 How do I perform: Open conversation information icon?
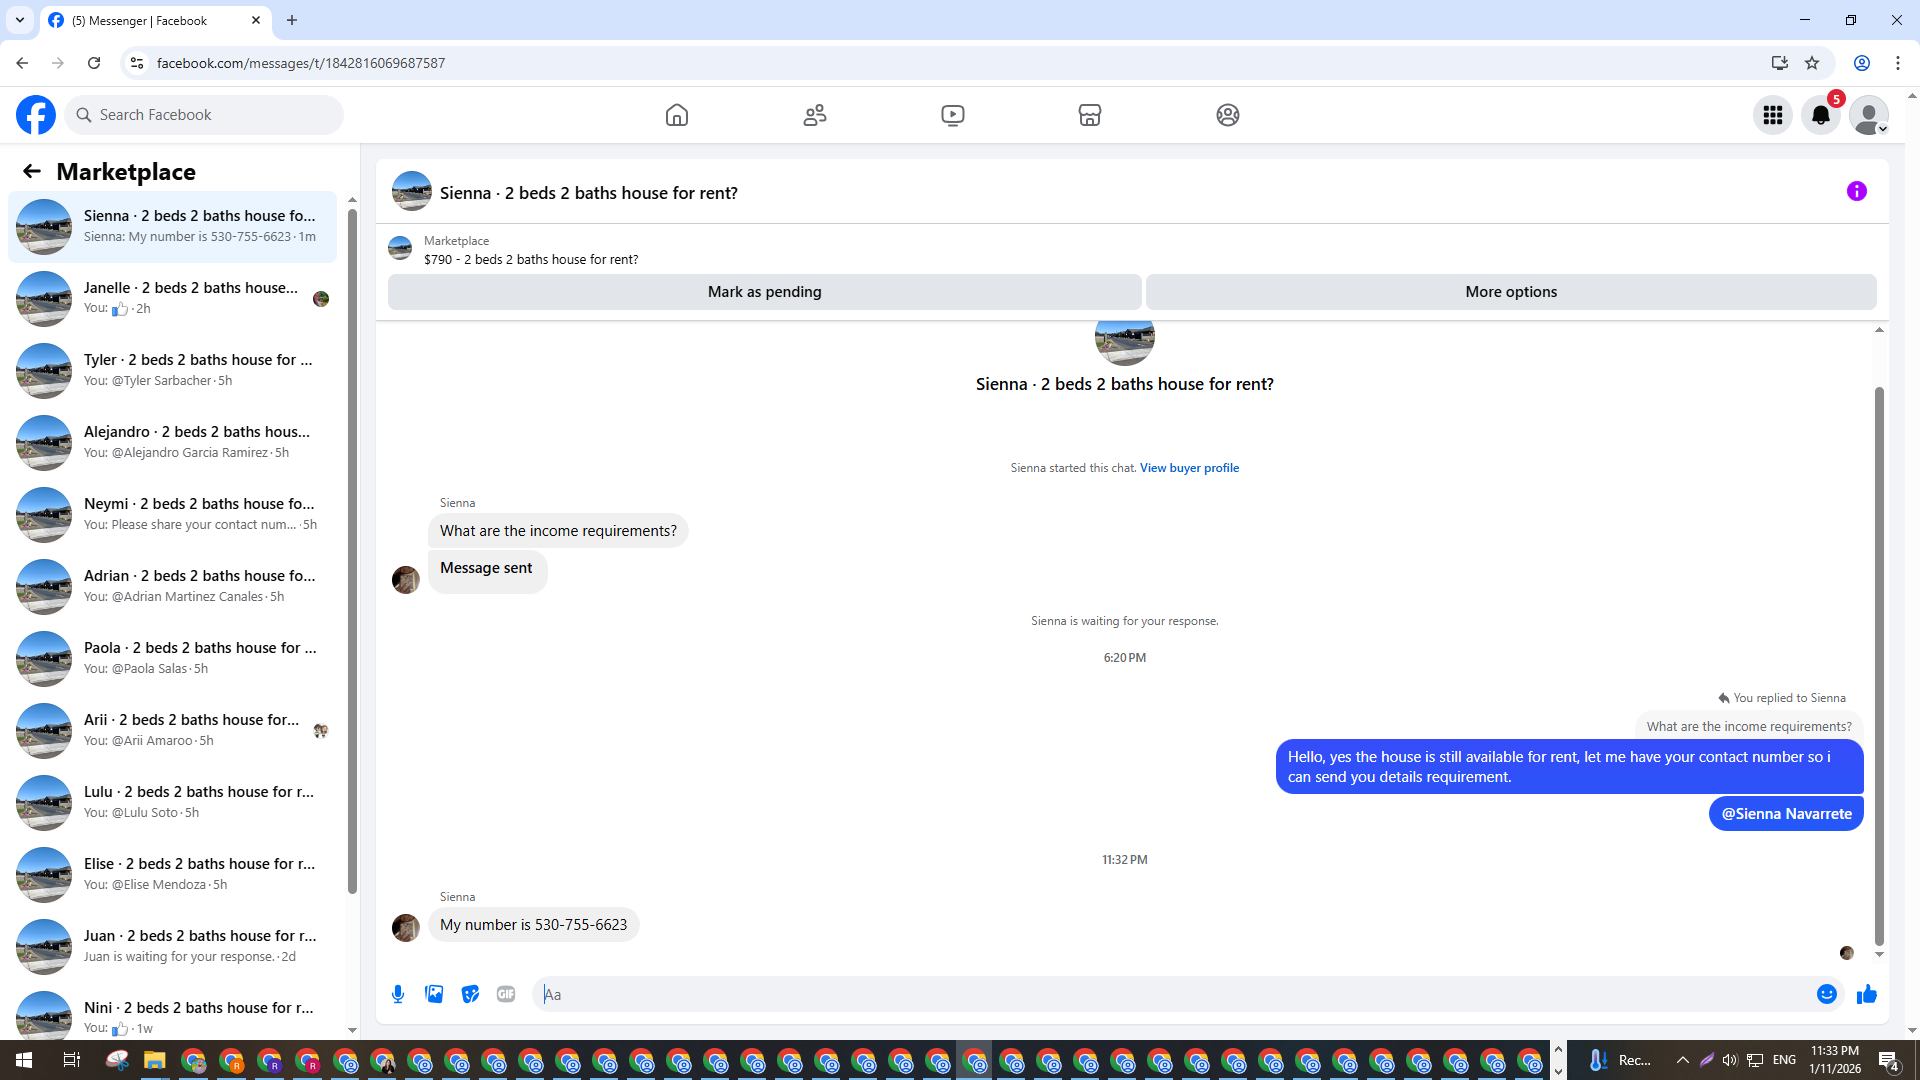pos(1857,191)
